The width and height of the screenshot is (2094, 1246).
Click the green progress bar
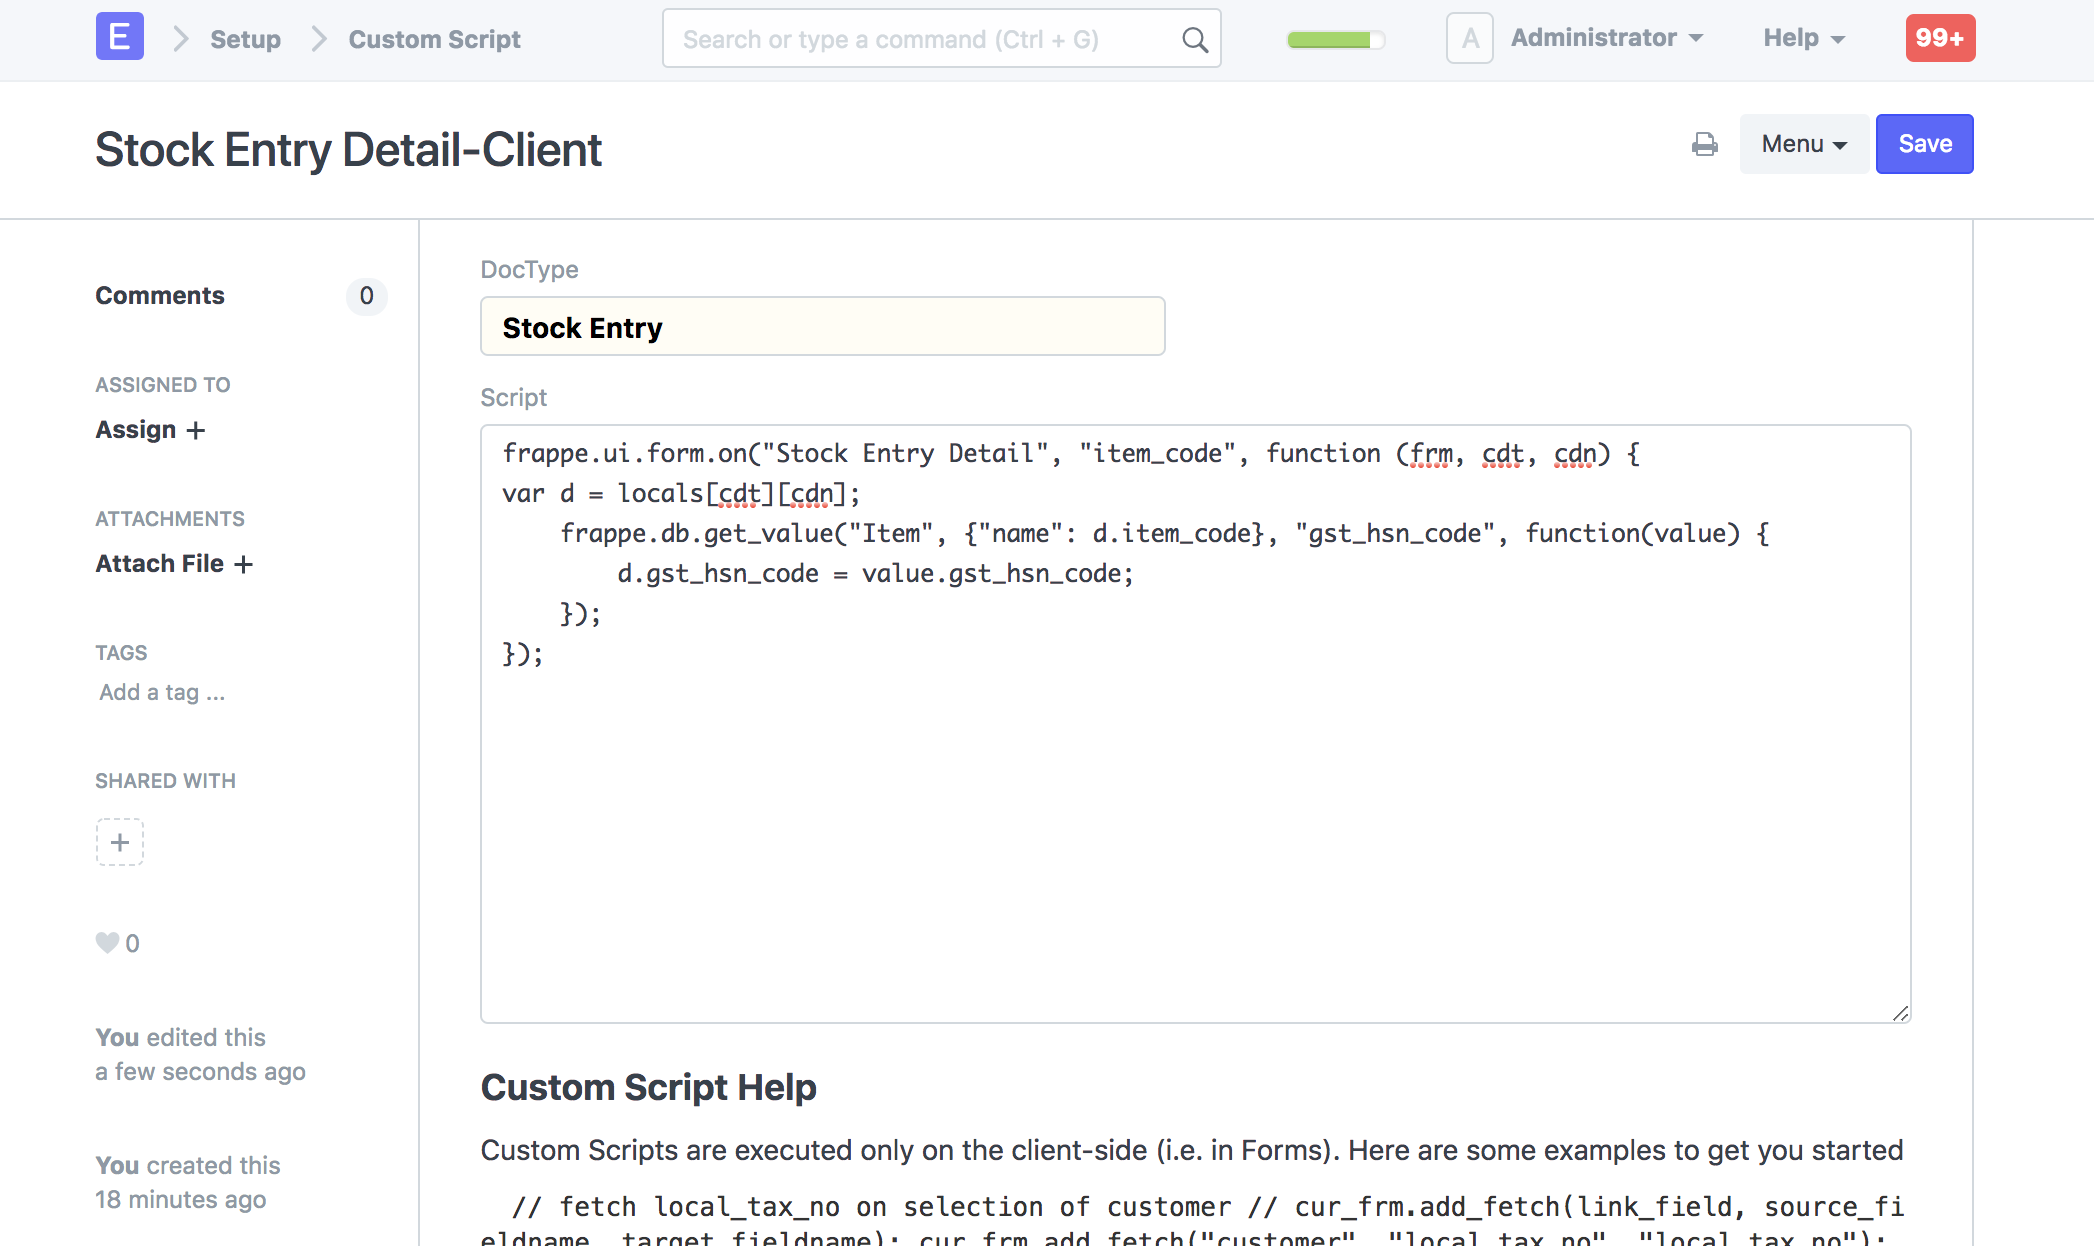(1334, 40)
